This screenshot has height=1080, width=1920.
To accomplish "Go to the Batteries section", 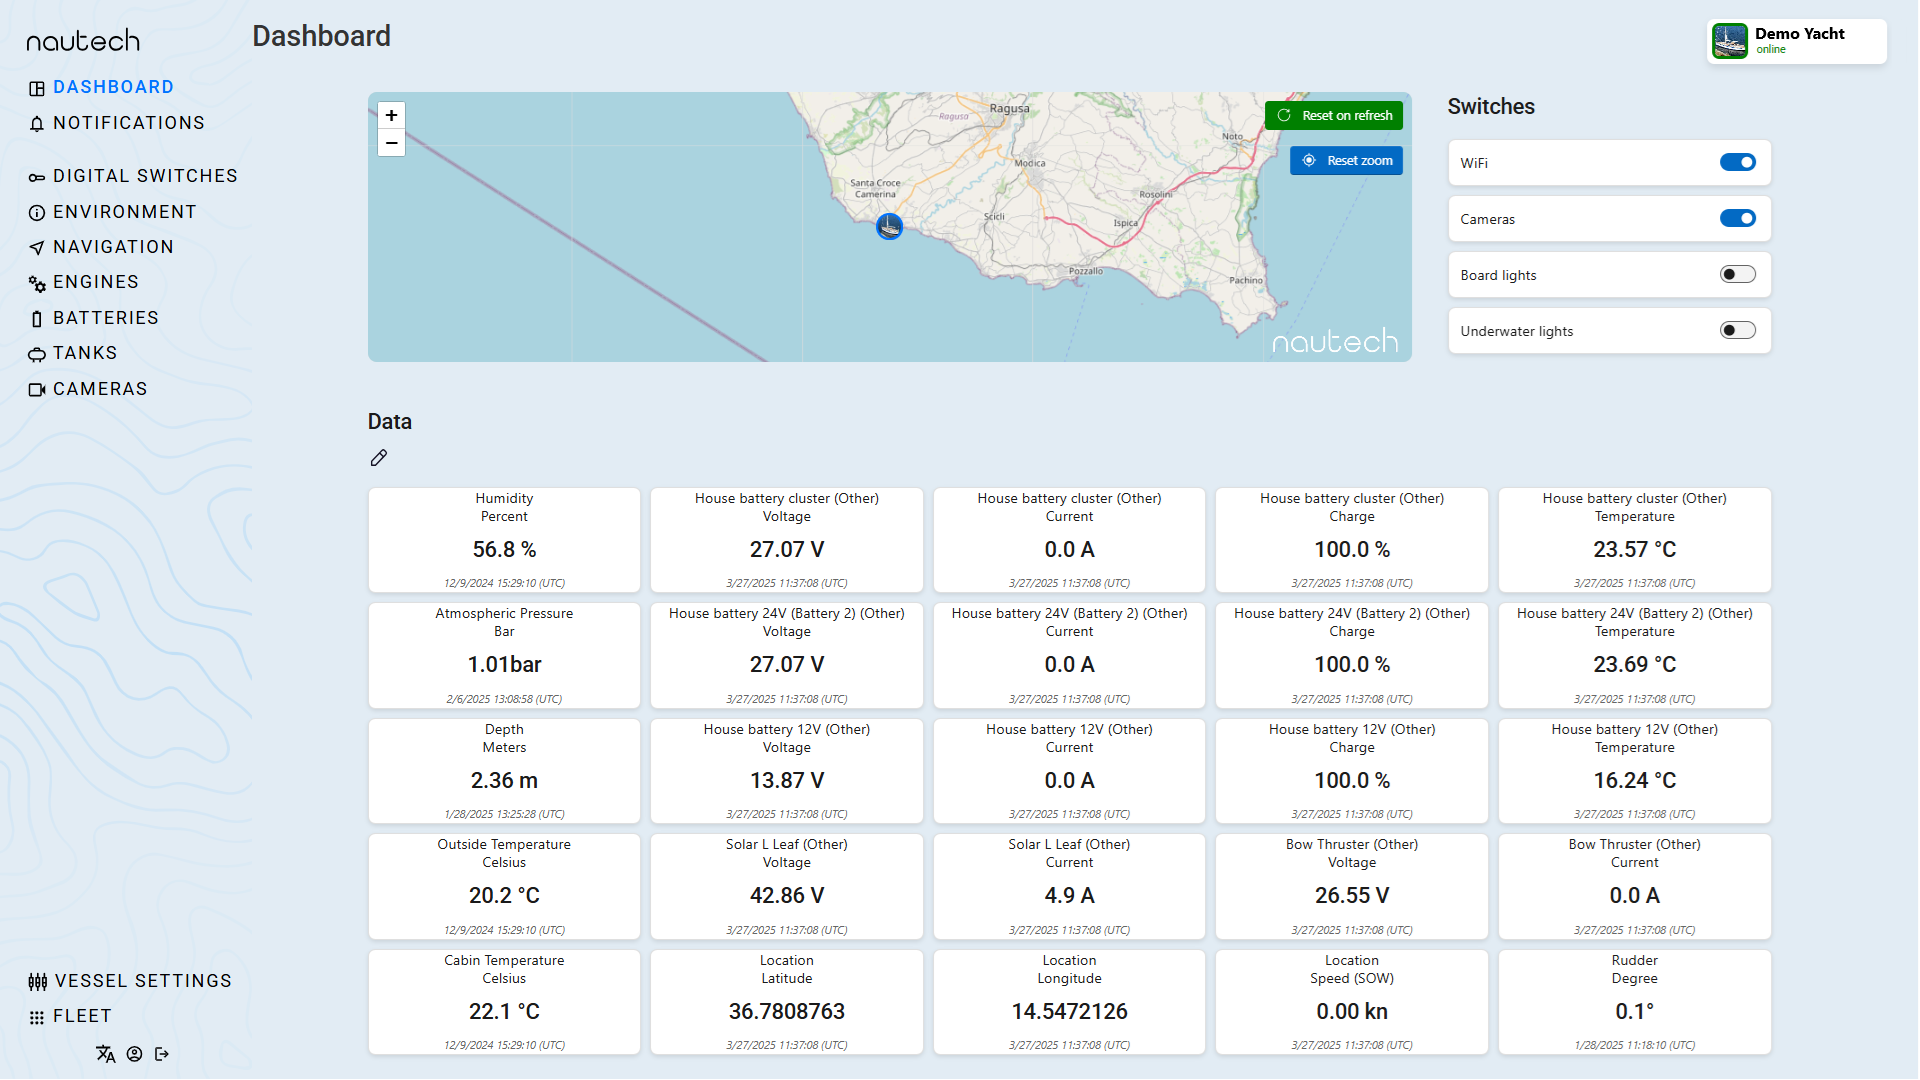I will tap(105, 318).
